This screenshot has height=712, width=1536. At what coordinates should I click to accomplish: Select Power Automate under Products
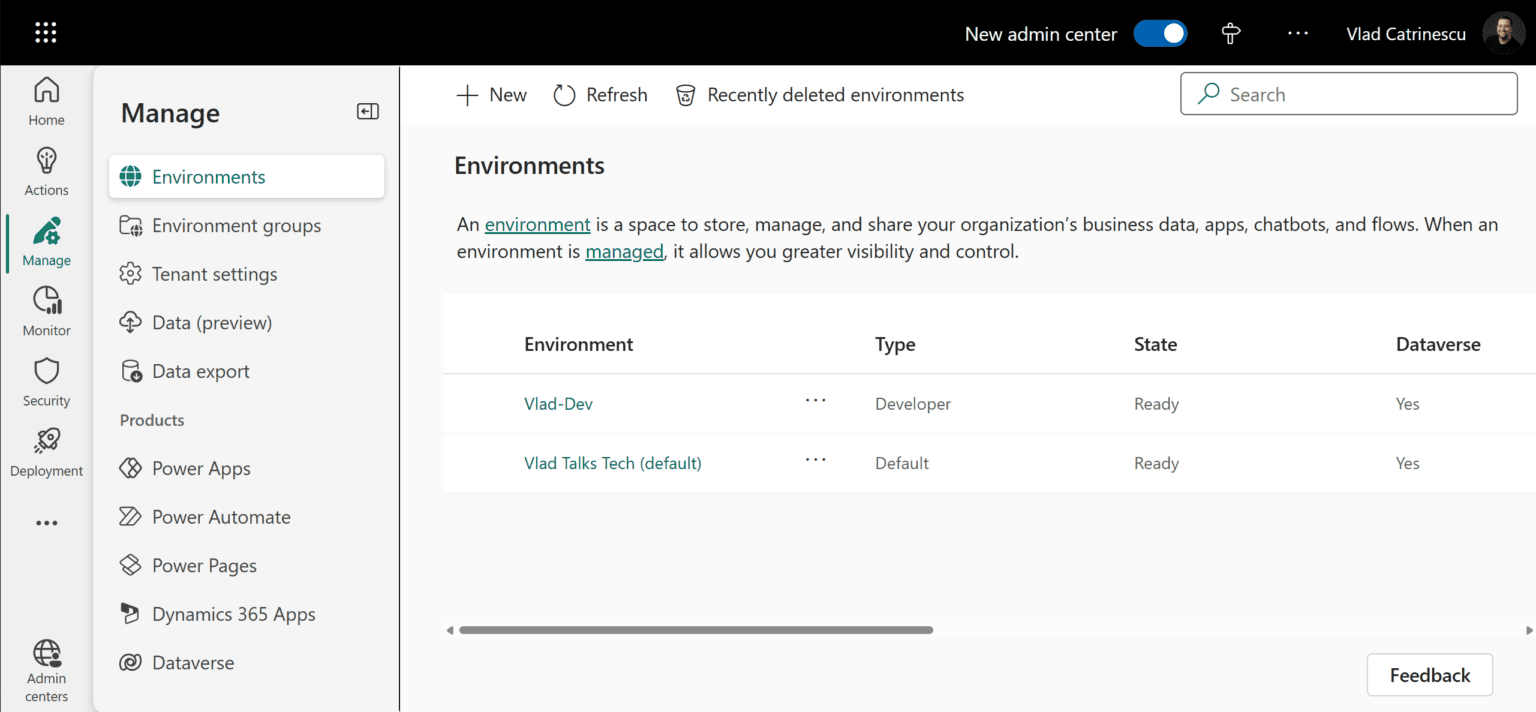pyautogui.click(x=222, y=516)
